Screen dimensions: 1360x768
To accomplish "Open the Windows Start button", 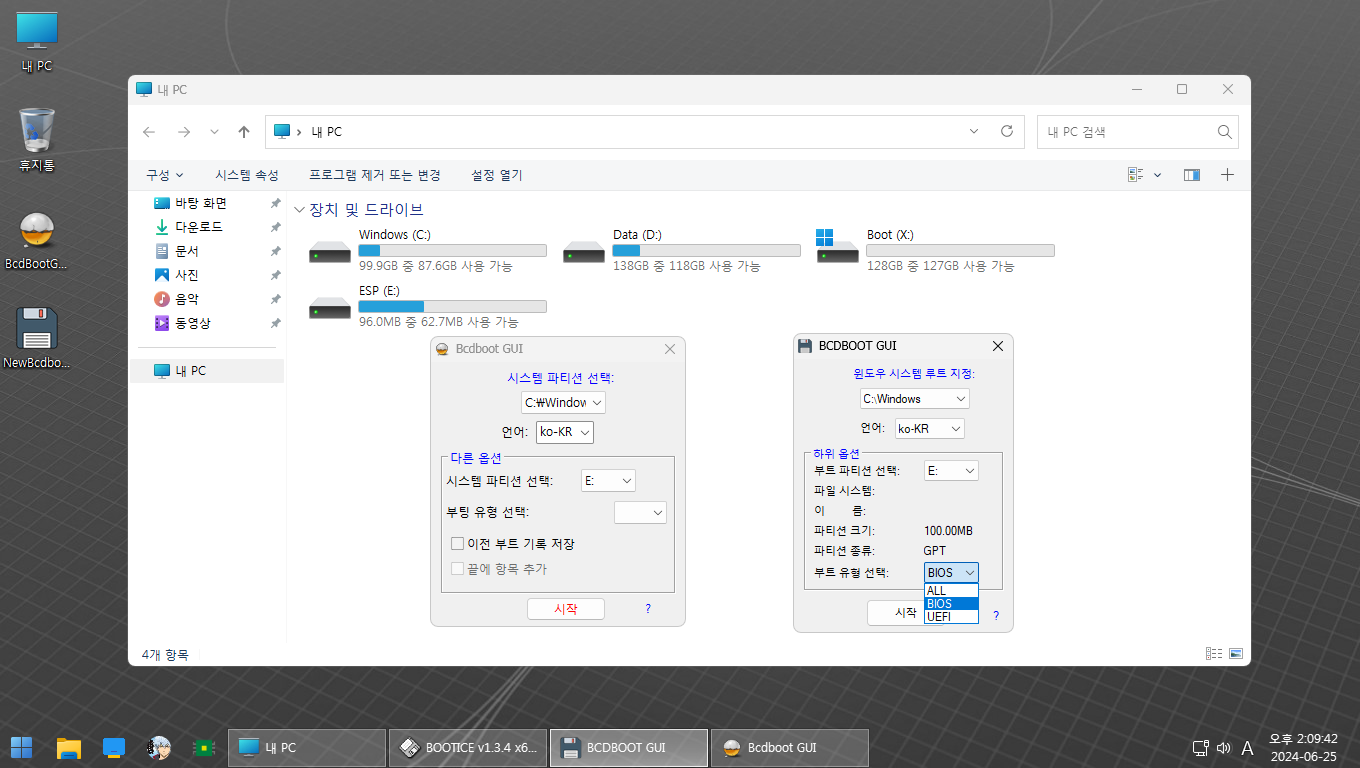I will pyautogui.click(x=21, y=747).
